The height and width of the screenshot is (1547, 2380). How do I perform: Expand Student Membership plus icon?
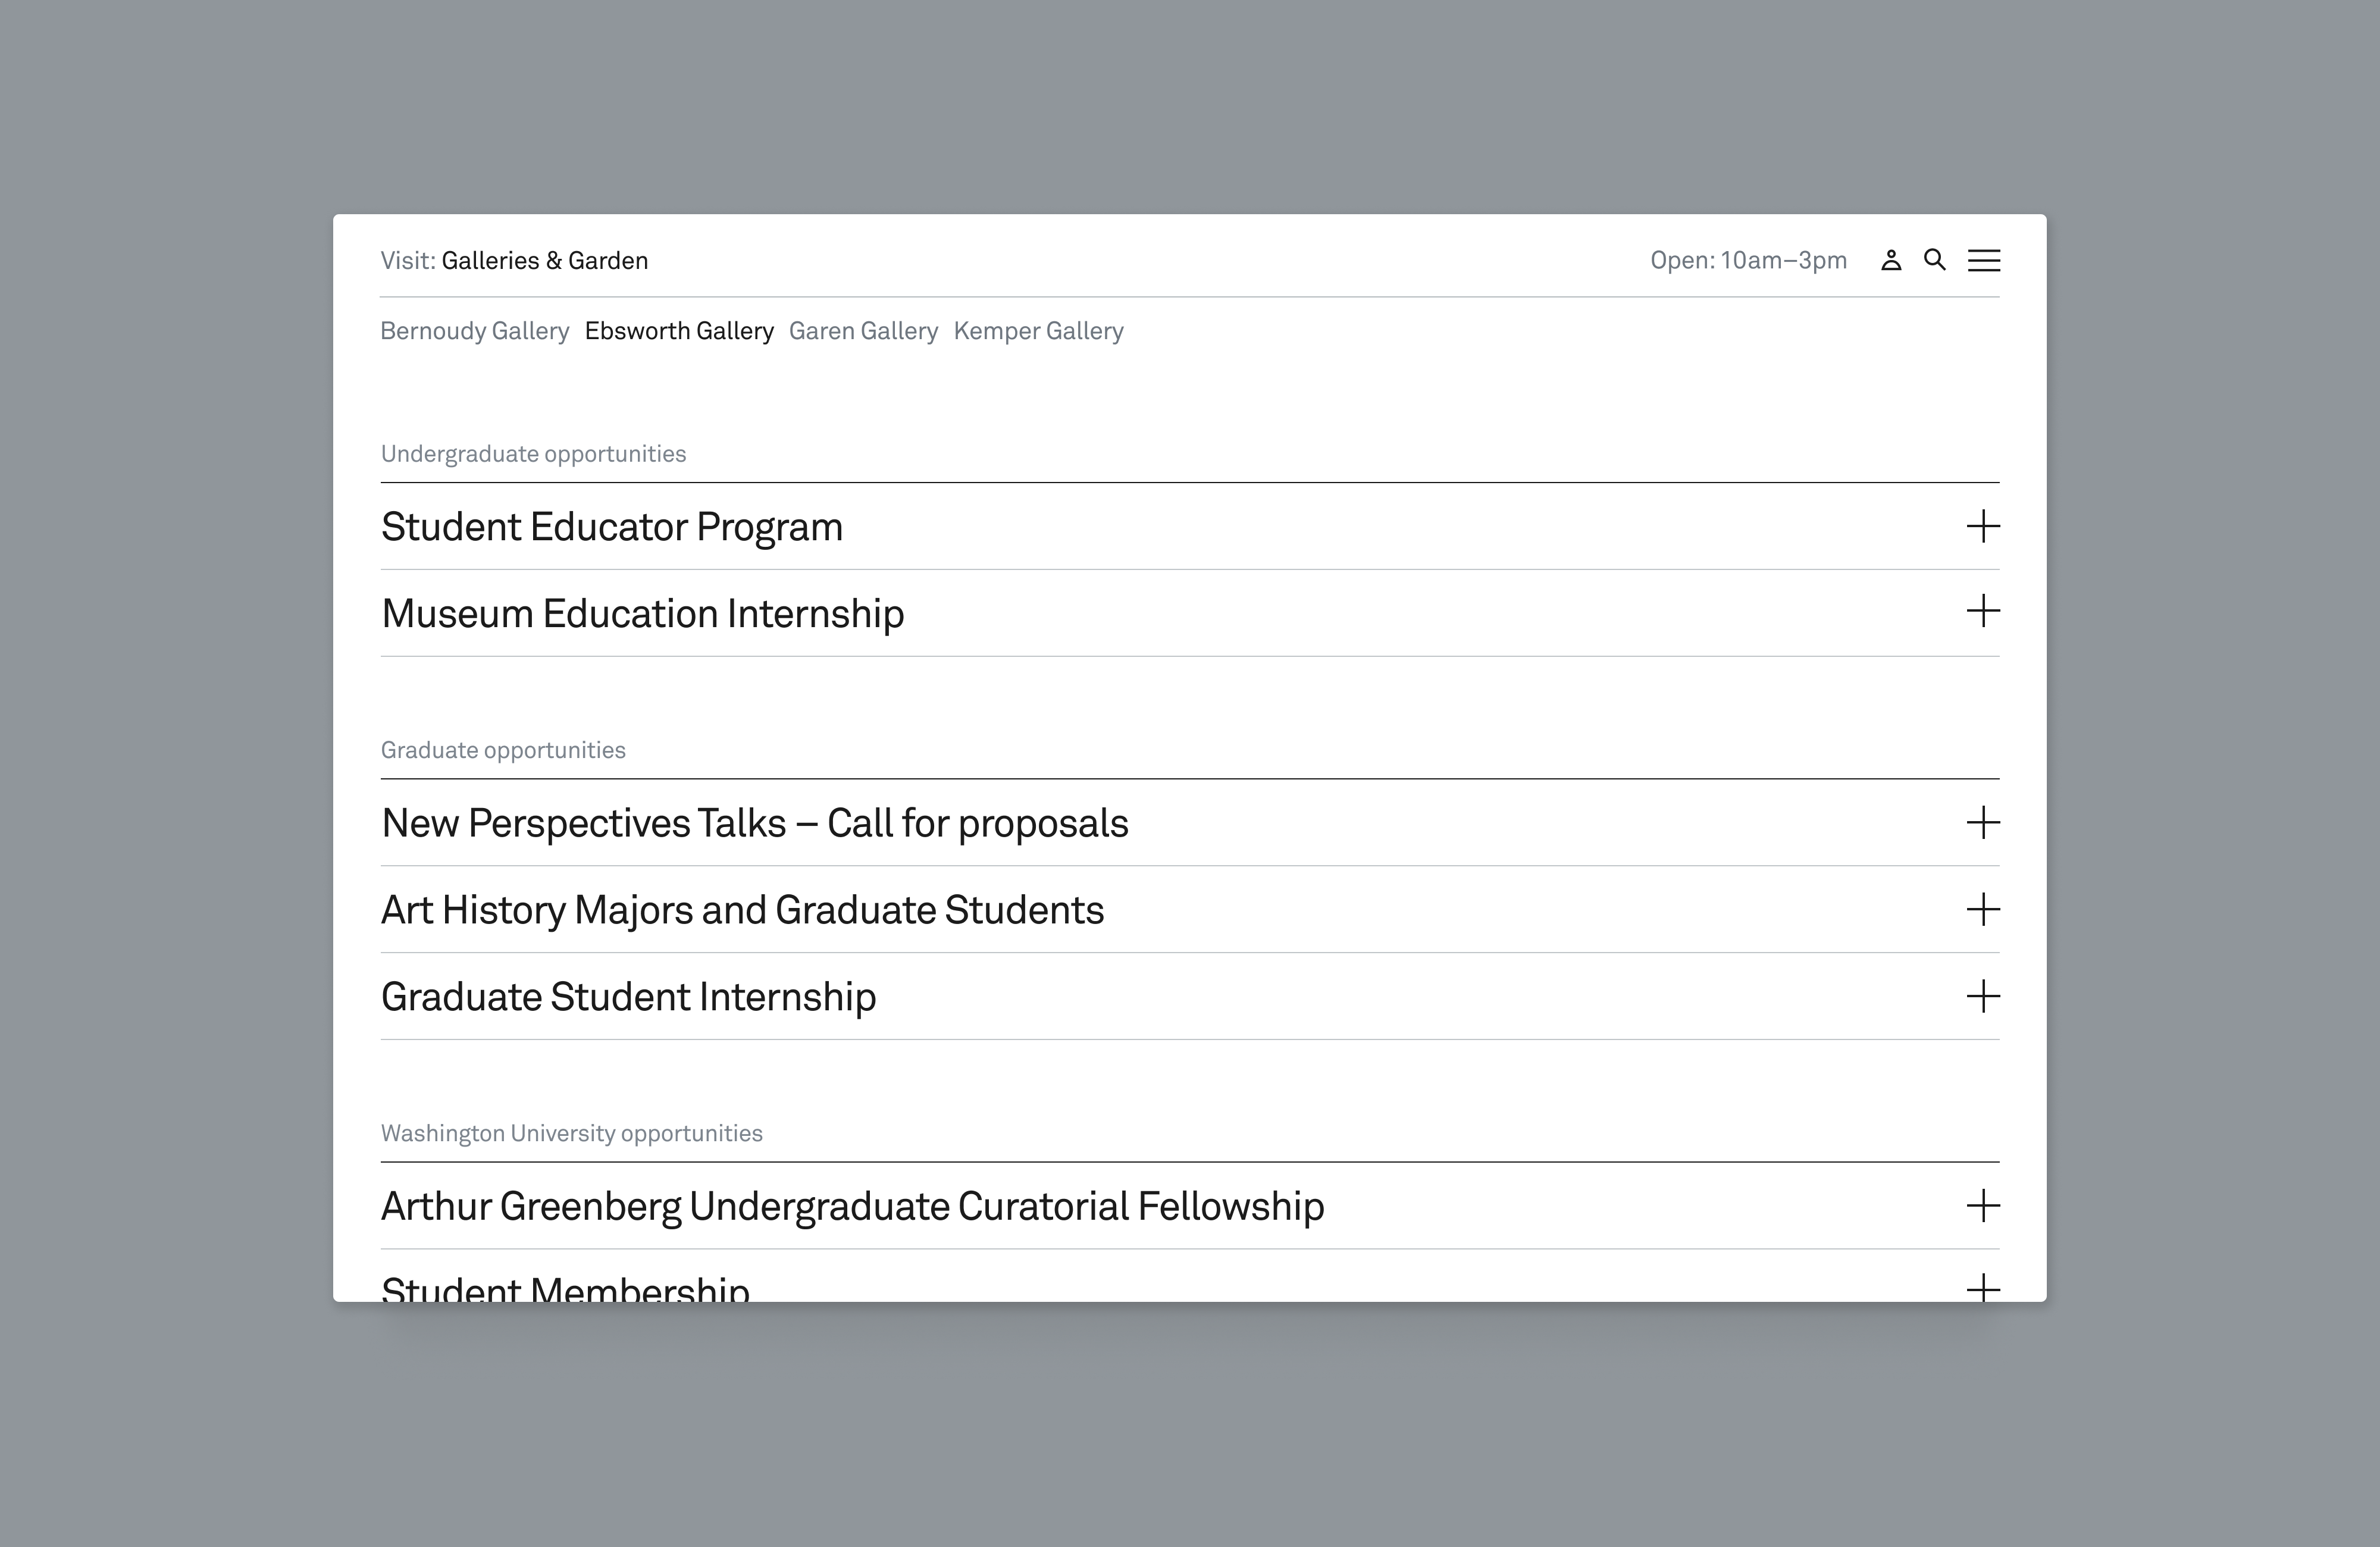(x=1983, y=1287)
